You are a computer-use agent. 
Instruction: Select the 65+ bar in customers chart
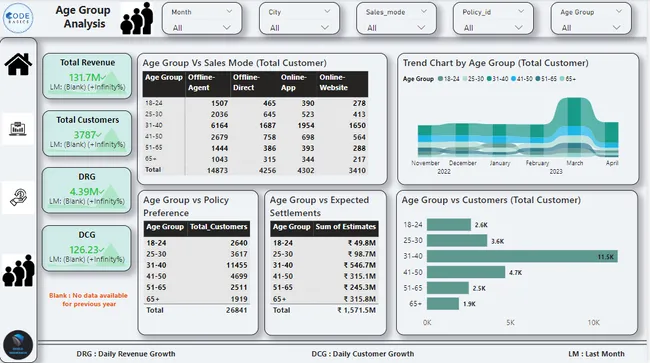[x=443, y=304]
